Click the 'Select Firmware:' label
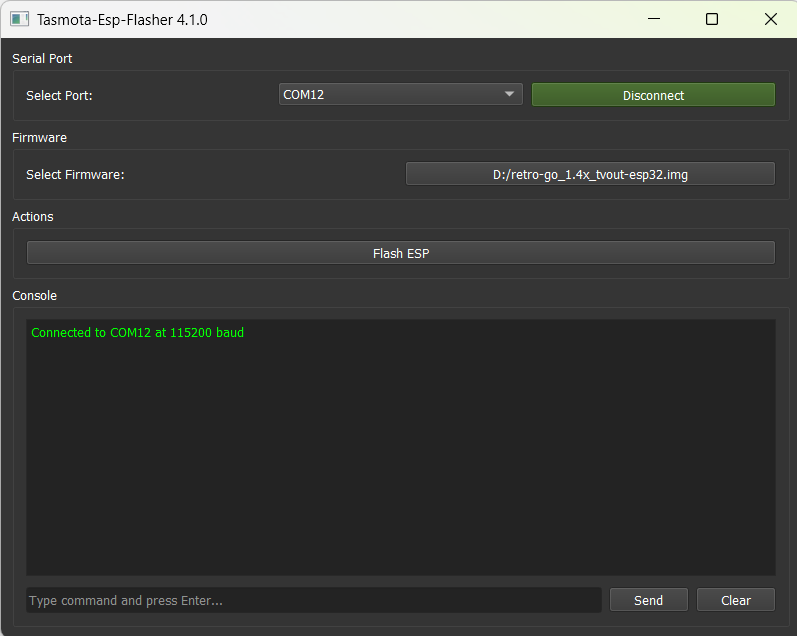 (75, 174)
